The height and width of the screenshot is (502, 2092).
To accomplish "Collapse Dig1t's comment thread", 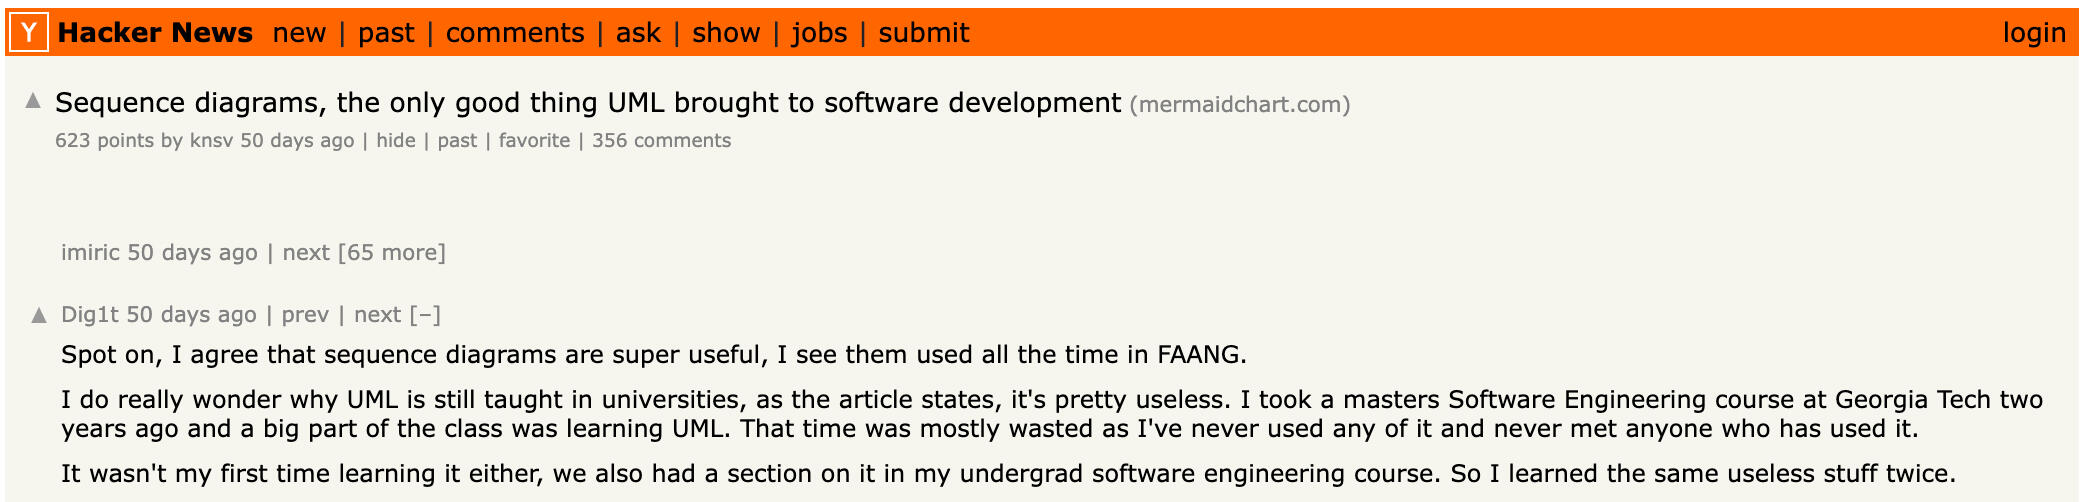I will [x=425, y=315].
